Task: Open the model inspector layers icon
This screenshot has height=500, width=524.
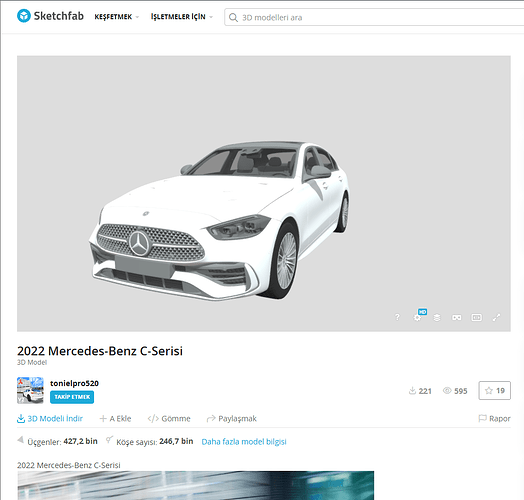Action: click(437, 318)
